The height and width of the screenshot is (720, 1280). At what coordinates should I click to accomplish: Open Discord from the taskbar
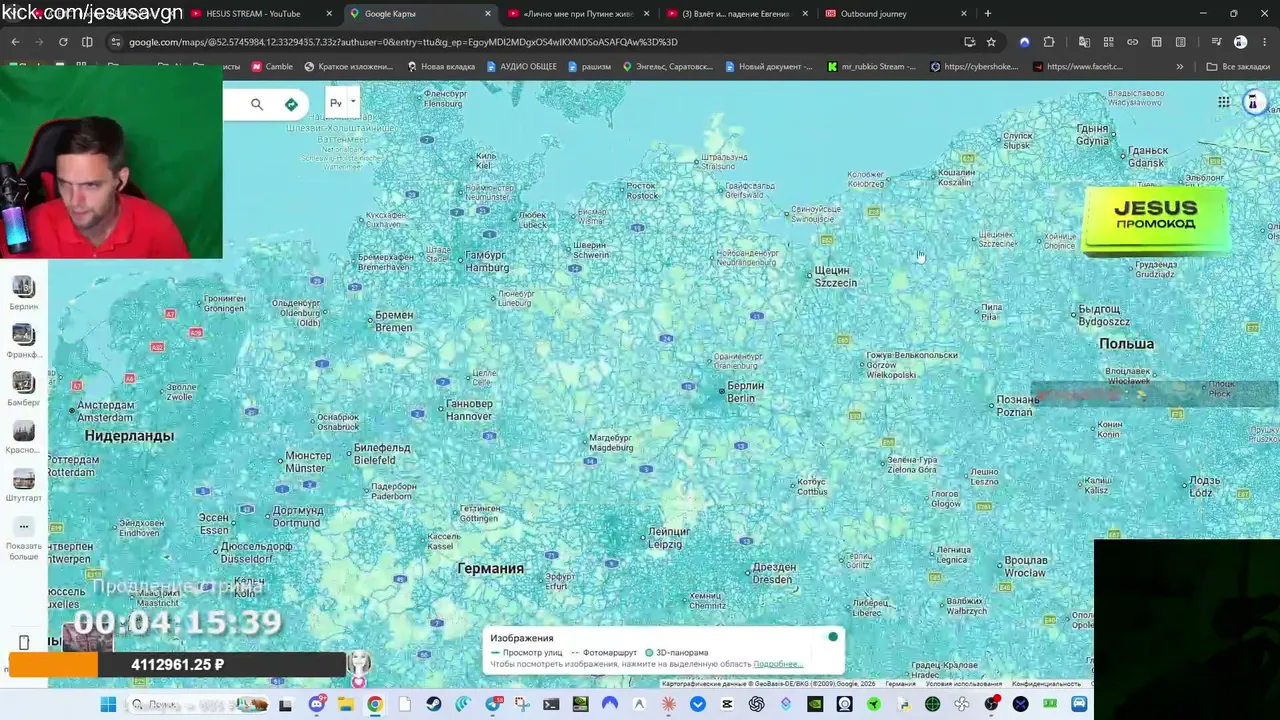[x=317, y=704]
